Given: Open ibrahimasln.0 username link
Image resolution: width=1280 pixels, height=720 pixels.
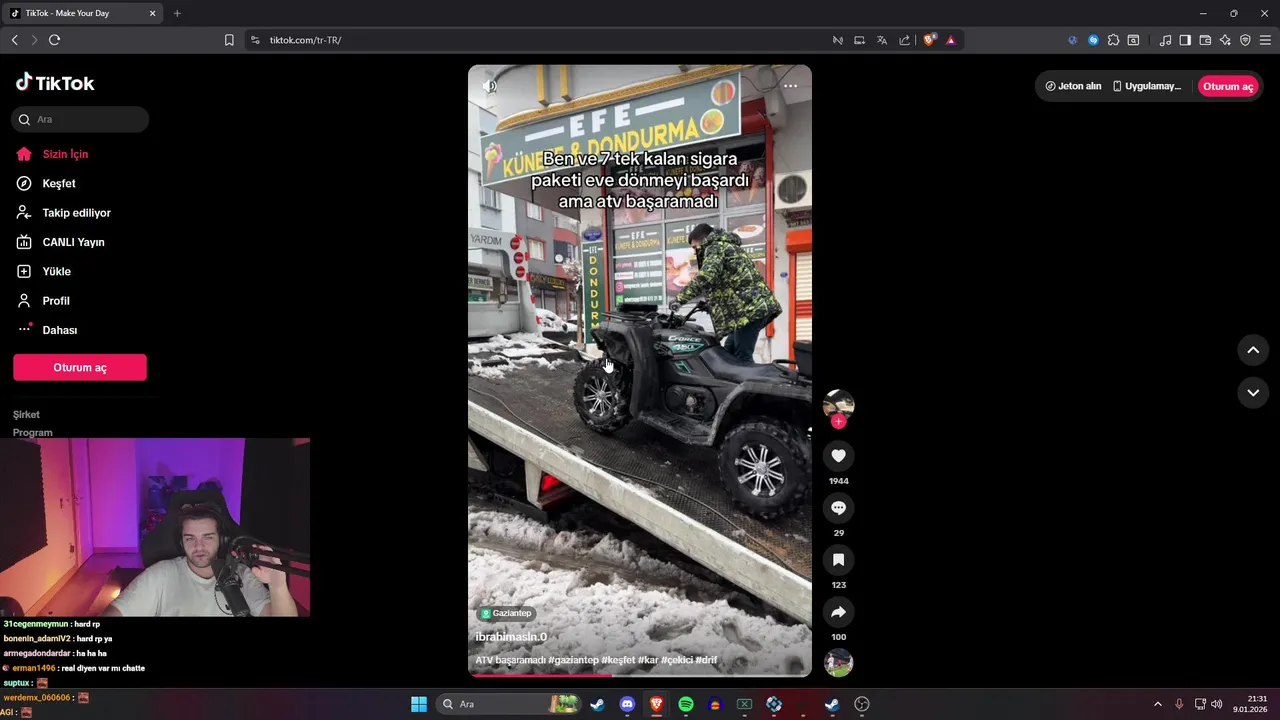Looking at the screenshot, I should [511, 637].
